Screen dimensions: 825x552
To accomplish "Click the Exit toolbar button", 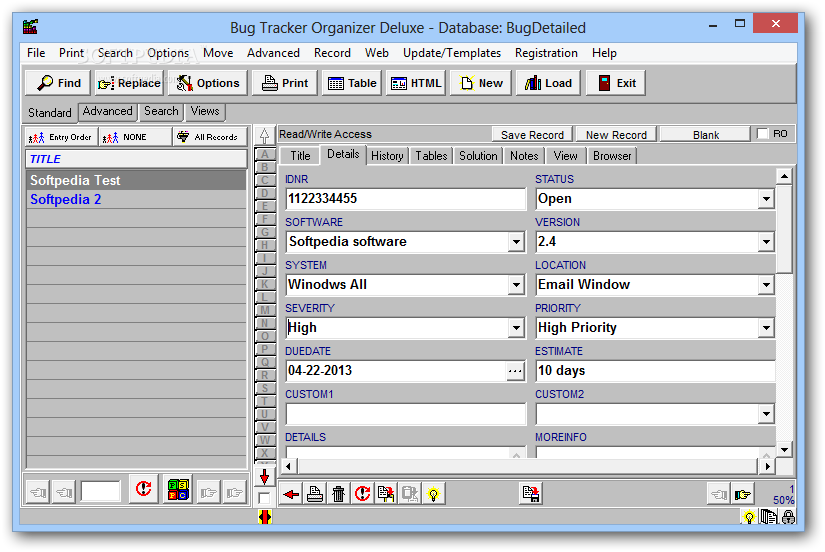I will click(x=616, y=83).
